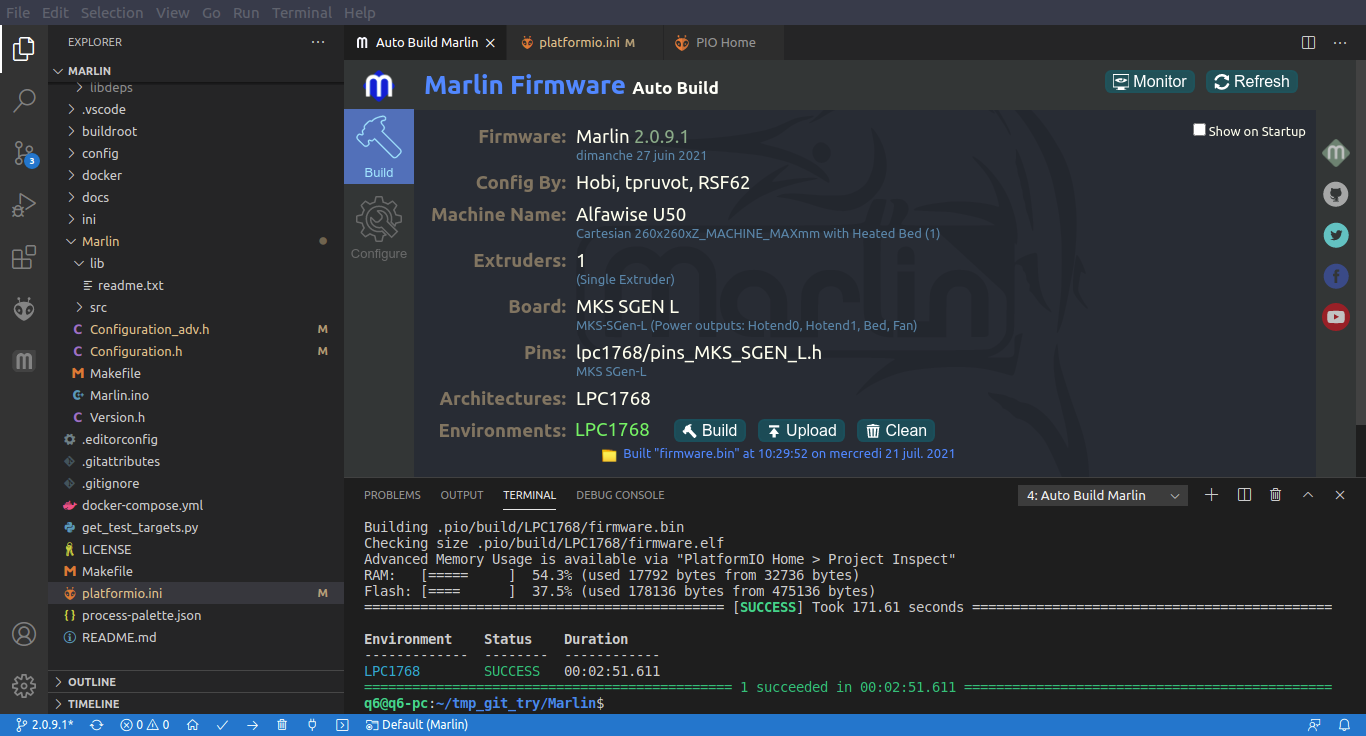Image resolution: width=1366 pixels, height=736 pixels.
Task: Open Auto Build Marlin sidebar icon
Action: click(24, 361)
